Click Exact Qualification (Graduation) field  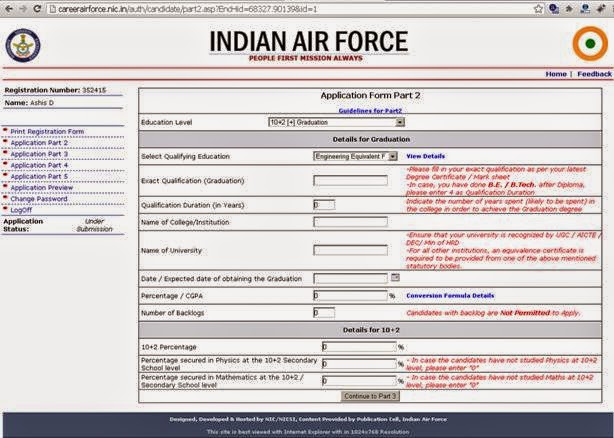click(x=350, y=180)
